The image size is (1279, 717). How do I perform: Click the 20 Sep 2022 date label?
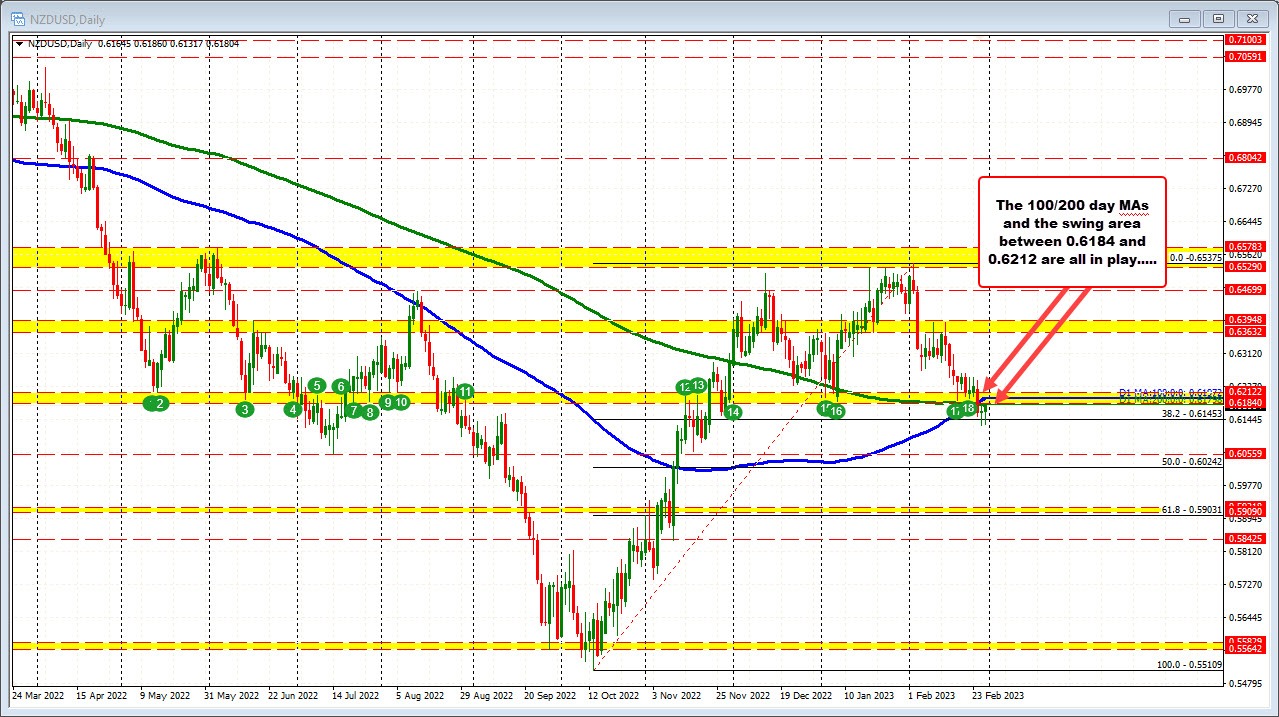click(x=549, y=694)
